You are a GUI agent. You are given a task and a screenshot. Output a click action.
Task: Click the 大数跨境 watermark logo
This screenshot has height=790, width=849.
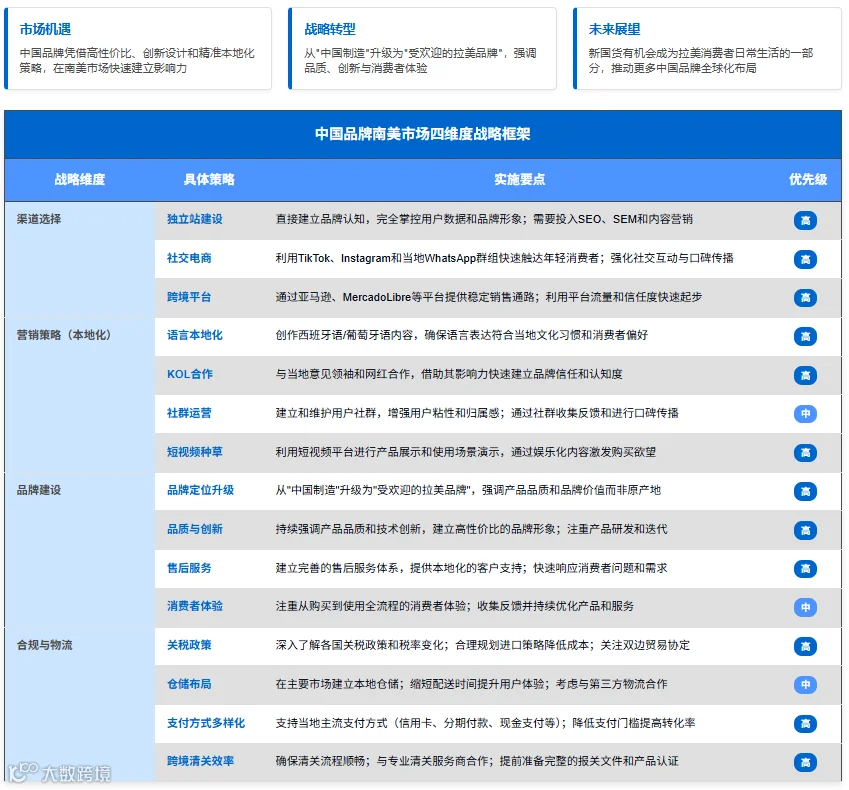click(60, 773)
